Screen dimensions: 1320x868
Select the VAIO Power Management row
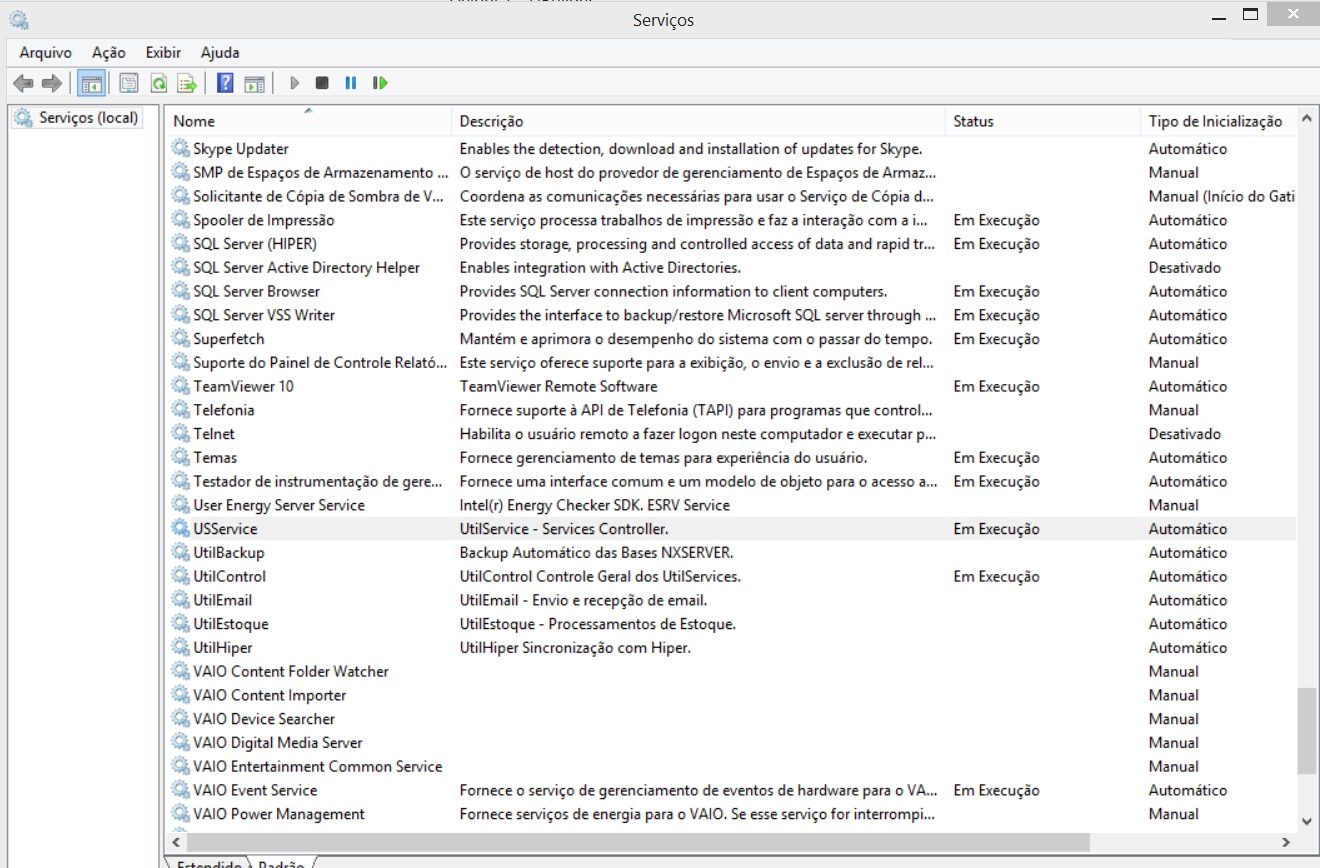[x=731, y=814]
